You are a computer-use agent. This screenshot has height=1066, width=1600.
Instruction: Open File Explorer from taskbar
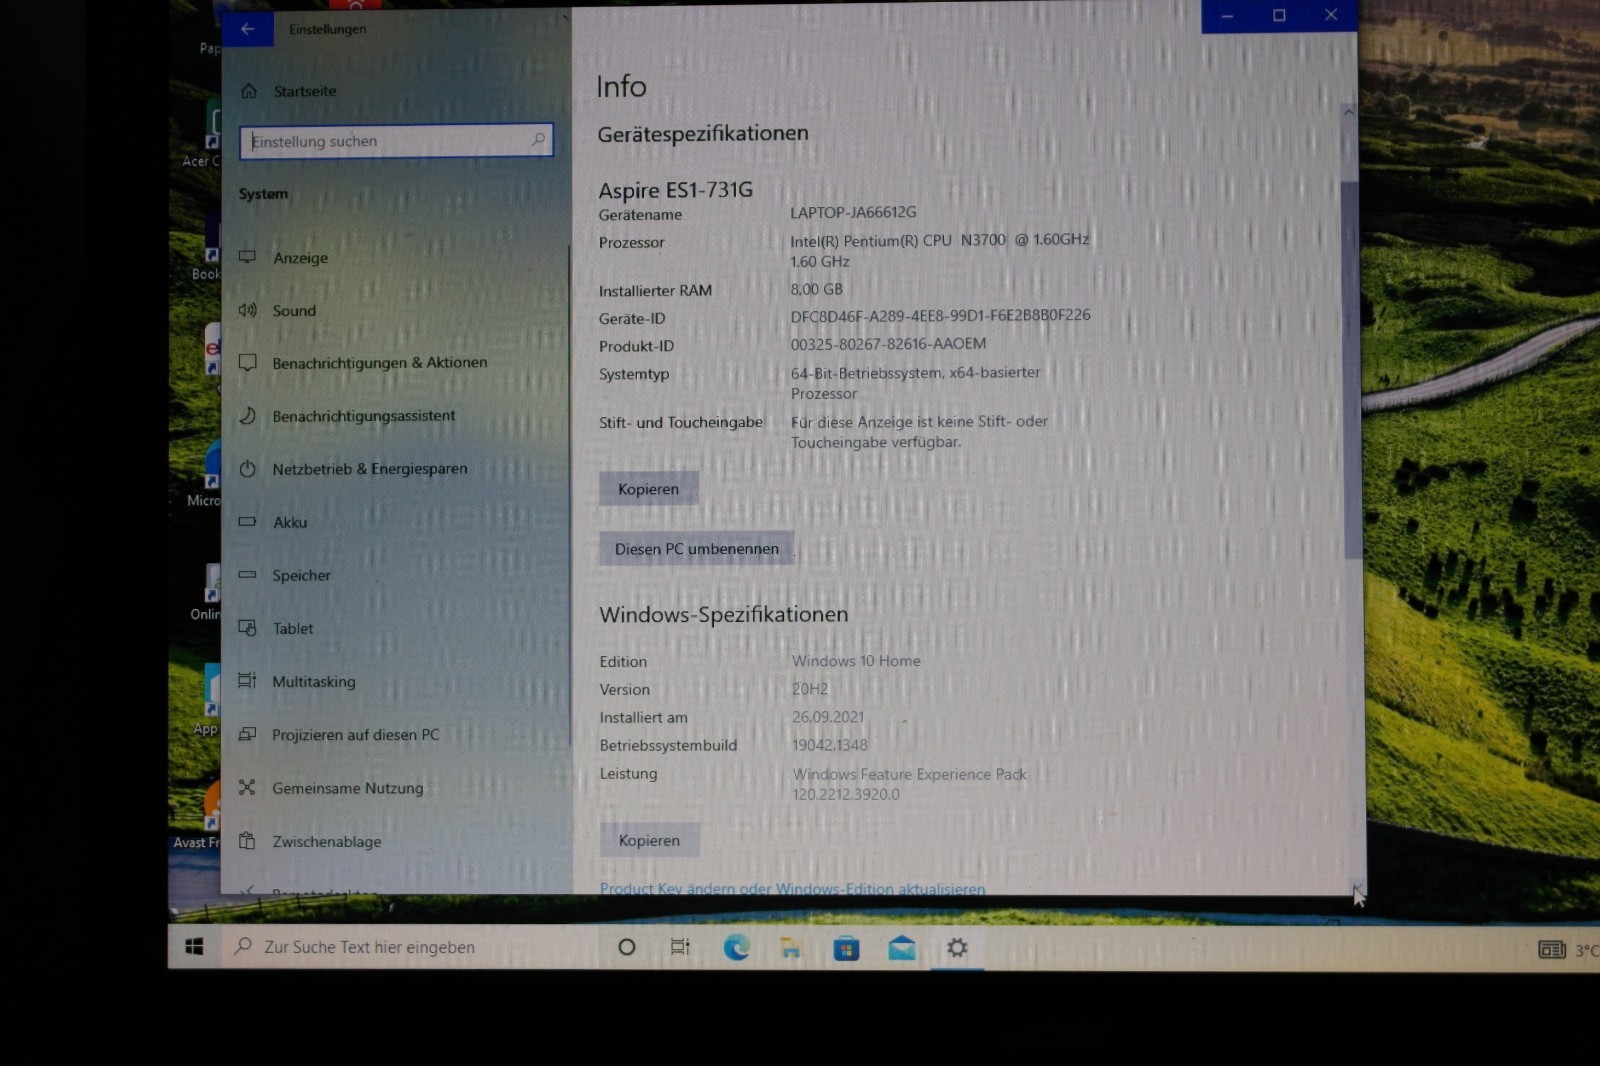(x=790, y=947)
